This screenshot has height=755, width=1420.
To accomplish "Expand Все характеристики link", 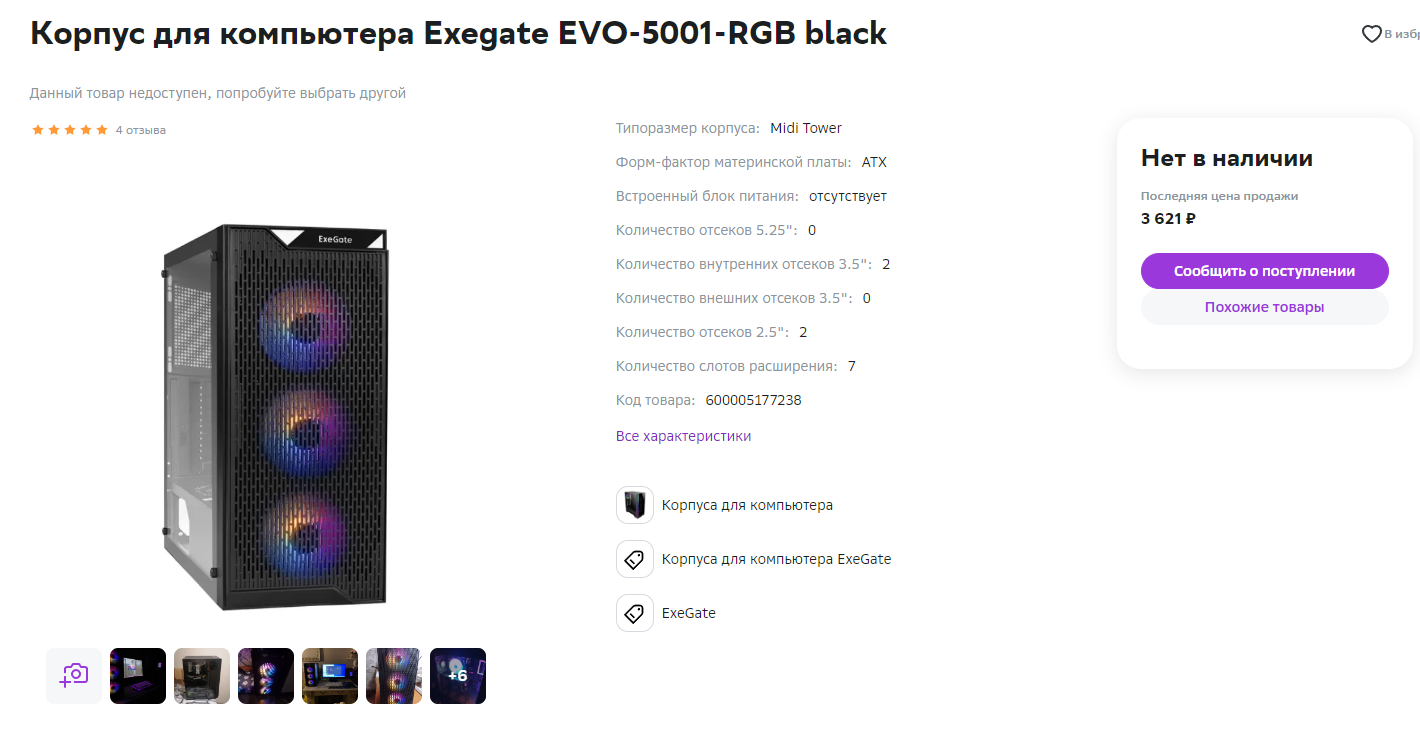I will click(x=684, y=436).
